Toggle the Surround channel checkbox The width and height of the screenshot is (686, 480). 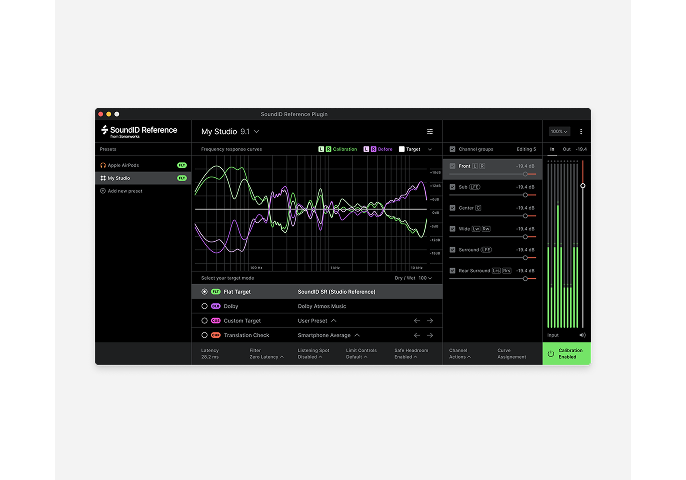tap(452, 250)
